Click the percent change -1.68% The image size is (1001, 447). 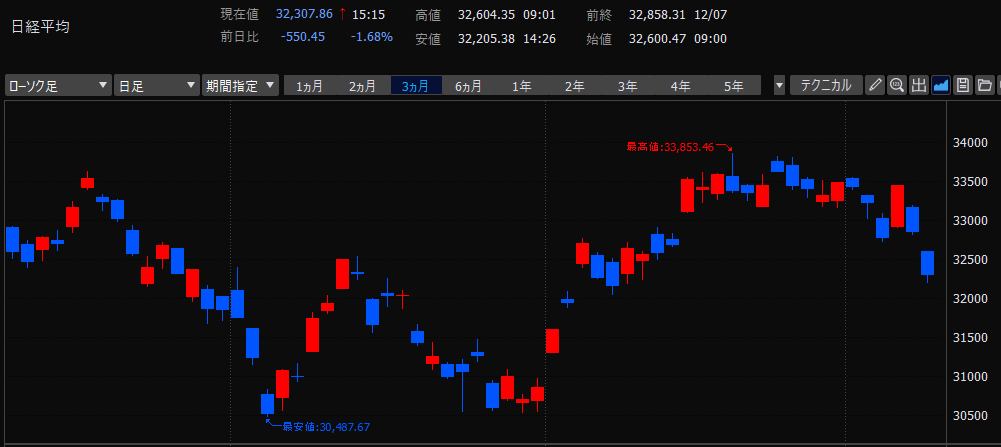click(x=372, y=37)
